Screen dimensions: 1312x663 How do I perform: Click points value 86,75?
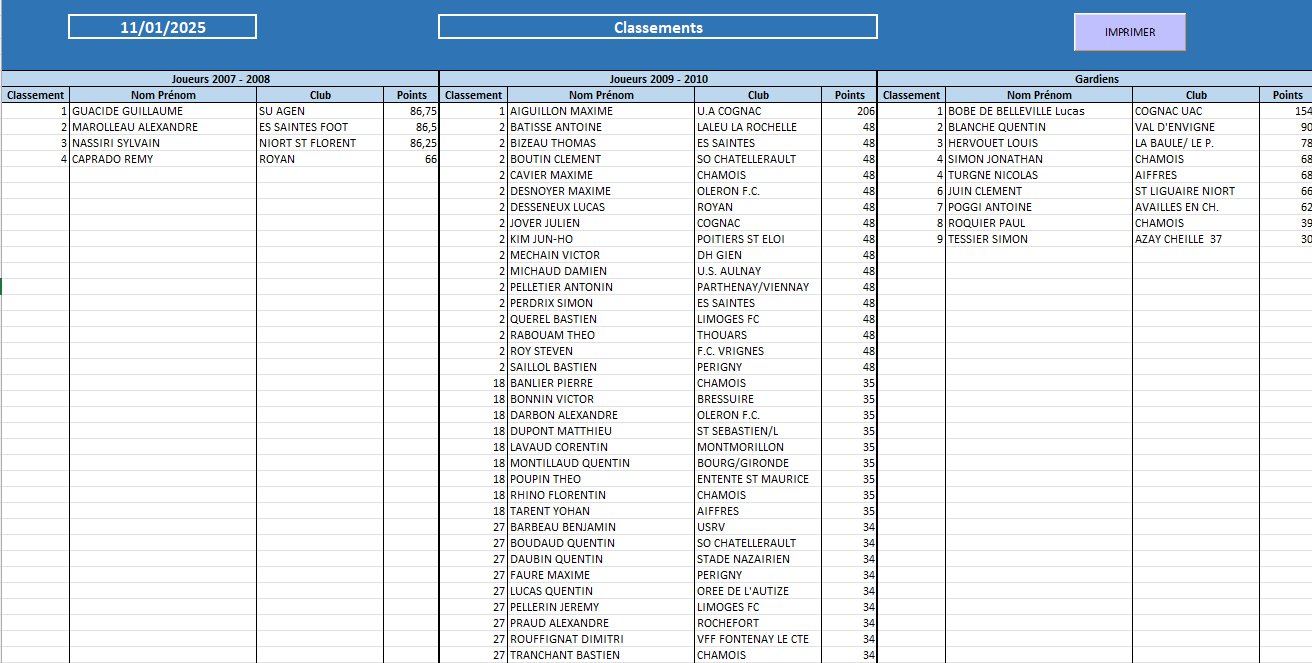[x=411, y=111]
